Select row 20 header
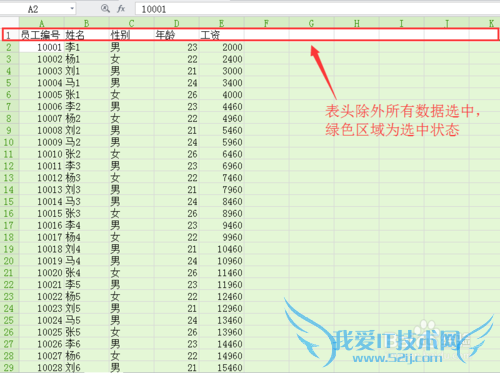 click(x=9, y=261)
